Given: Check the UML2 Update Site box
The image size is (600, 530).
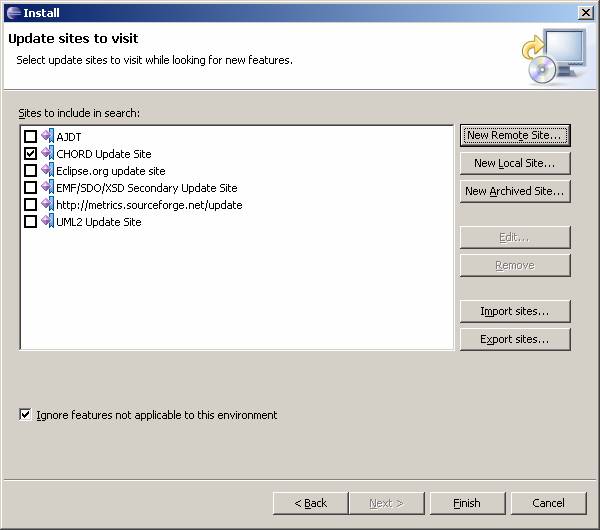Looking at the screenshot, I should click(x=30, y=222).
